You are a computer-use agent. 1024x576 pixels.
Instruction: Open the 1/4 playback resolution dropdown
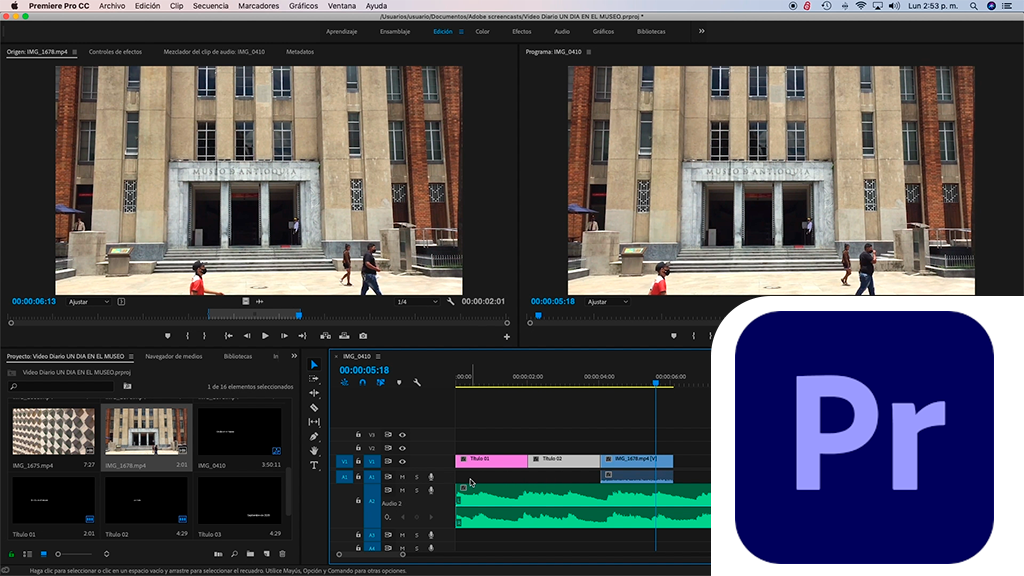pyautogui.click(x=417, y=301)
